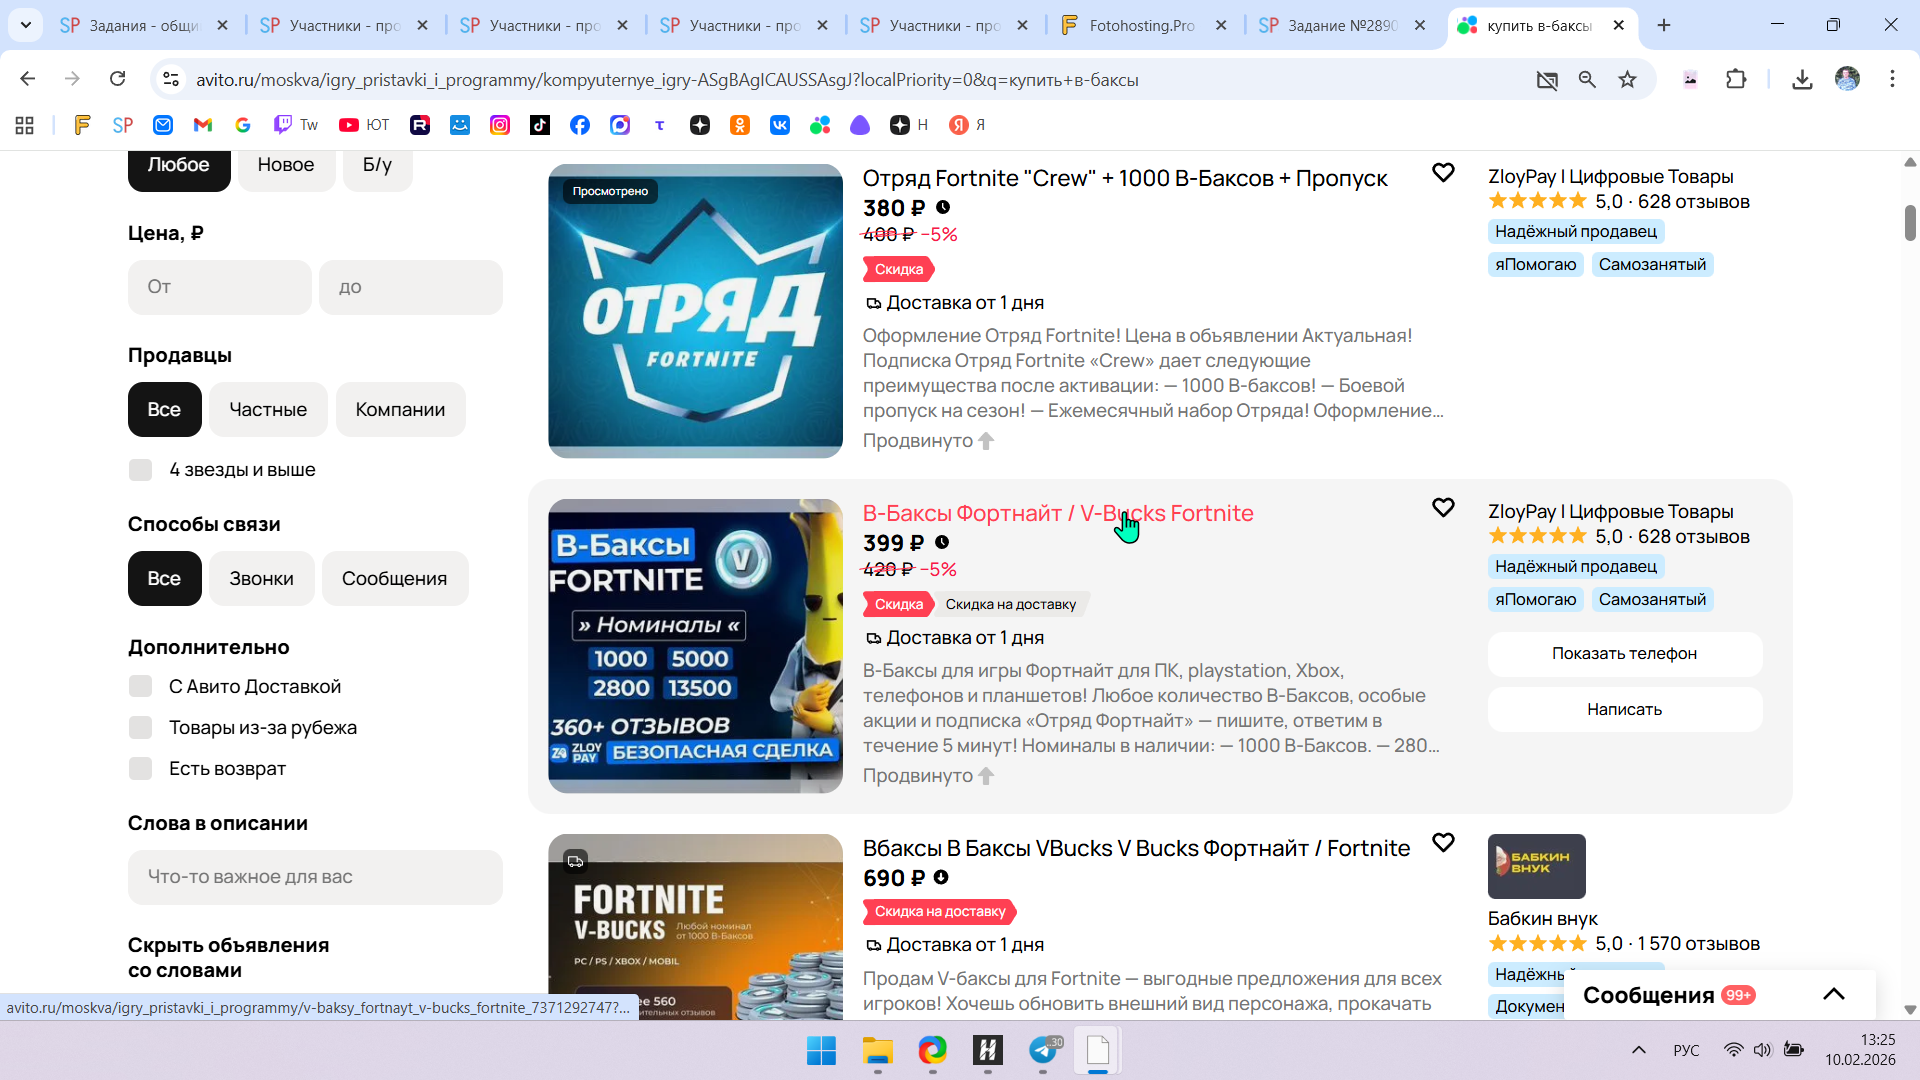1920x1080 pixels.
Task: Favorite the В-Баксы Фортнайт listing with heart icon
Action: (x=1442, y=508)
